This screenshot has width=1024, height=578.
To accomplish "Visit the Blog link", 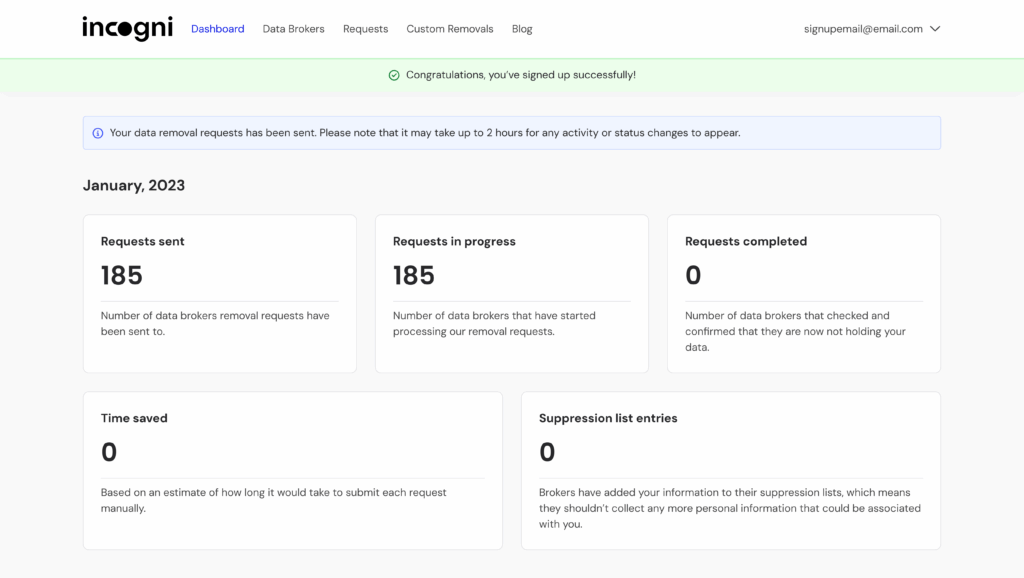I will [x=521, y=29].
